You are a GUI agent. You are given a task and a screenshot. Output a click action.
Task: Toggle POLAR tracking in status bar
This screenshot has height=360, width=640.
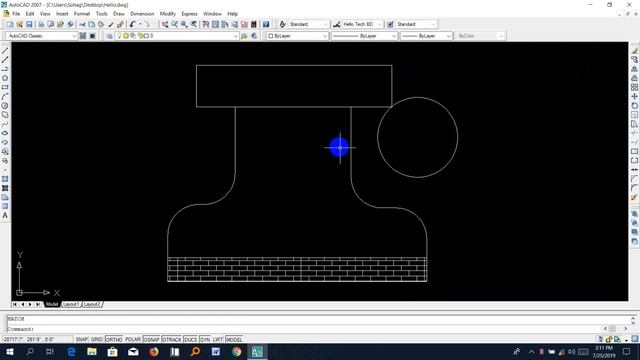coord(133,340)
